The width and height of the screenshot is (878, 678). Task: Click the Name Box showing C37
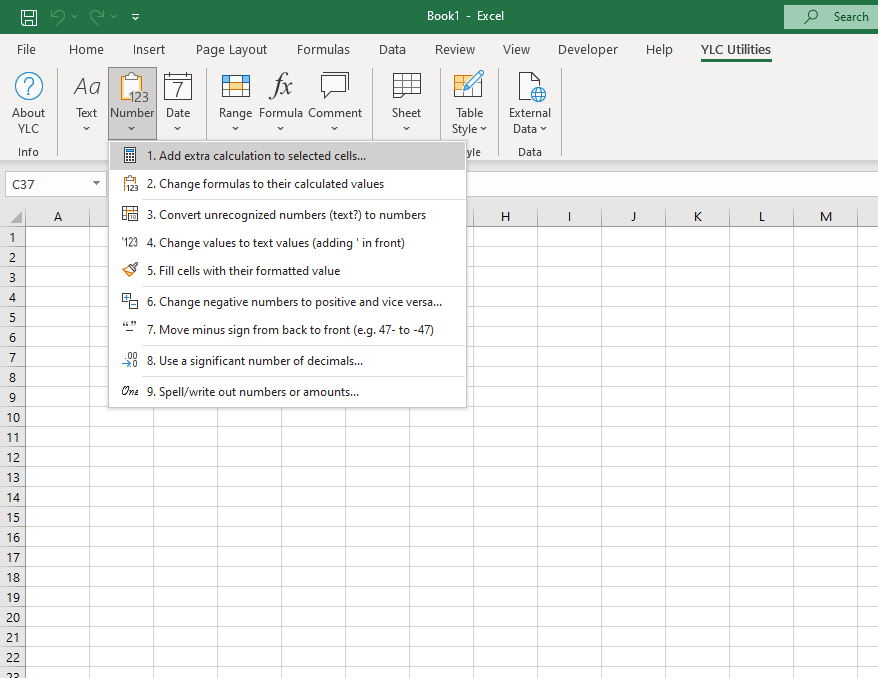[x=47, y=184]
